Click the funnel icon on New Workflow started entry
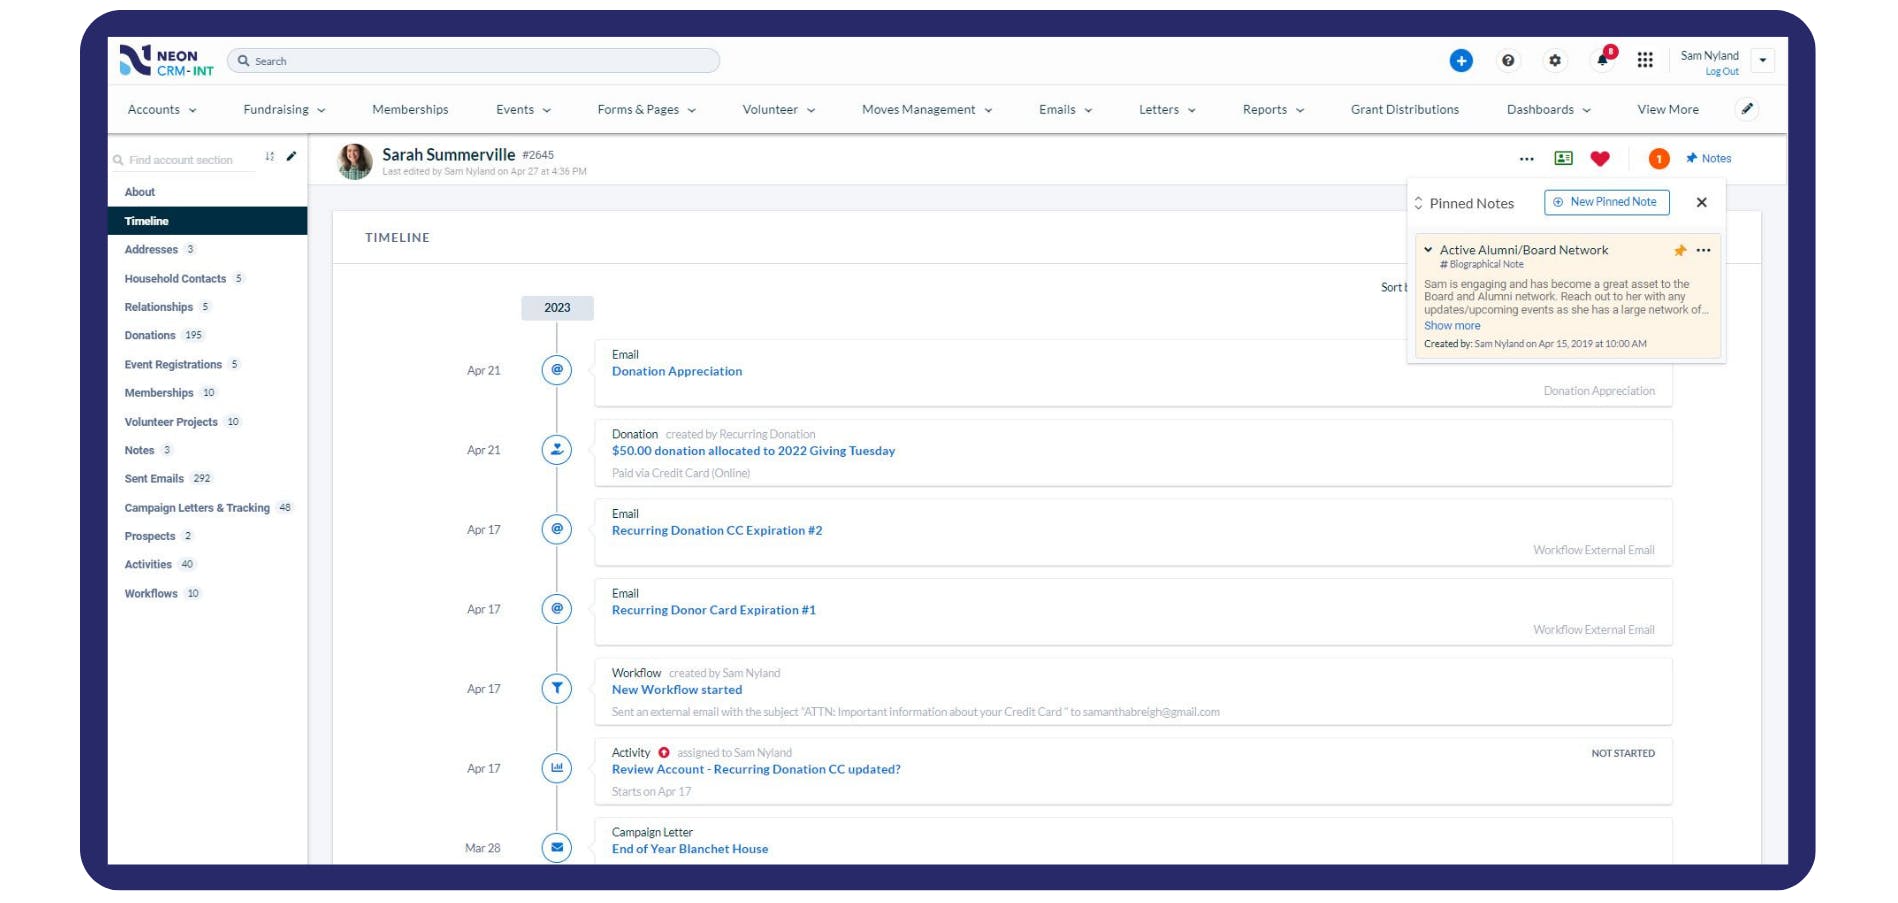 coord(556,688)
